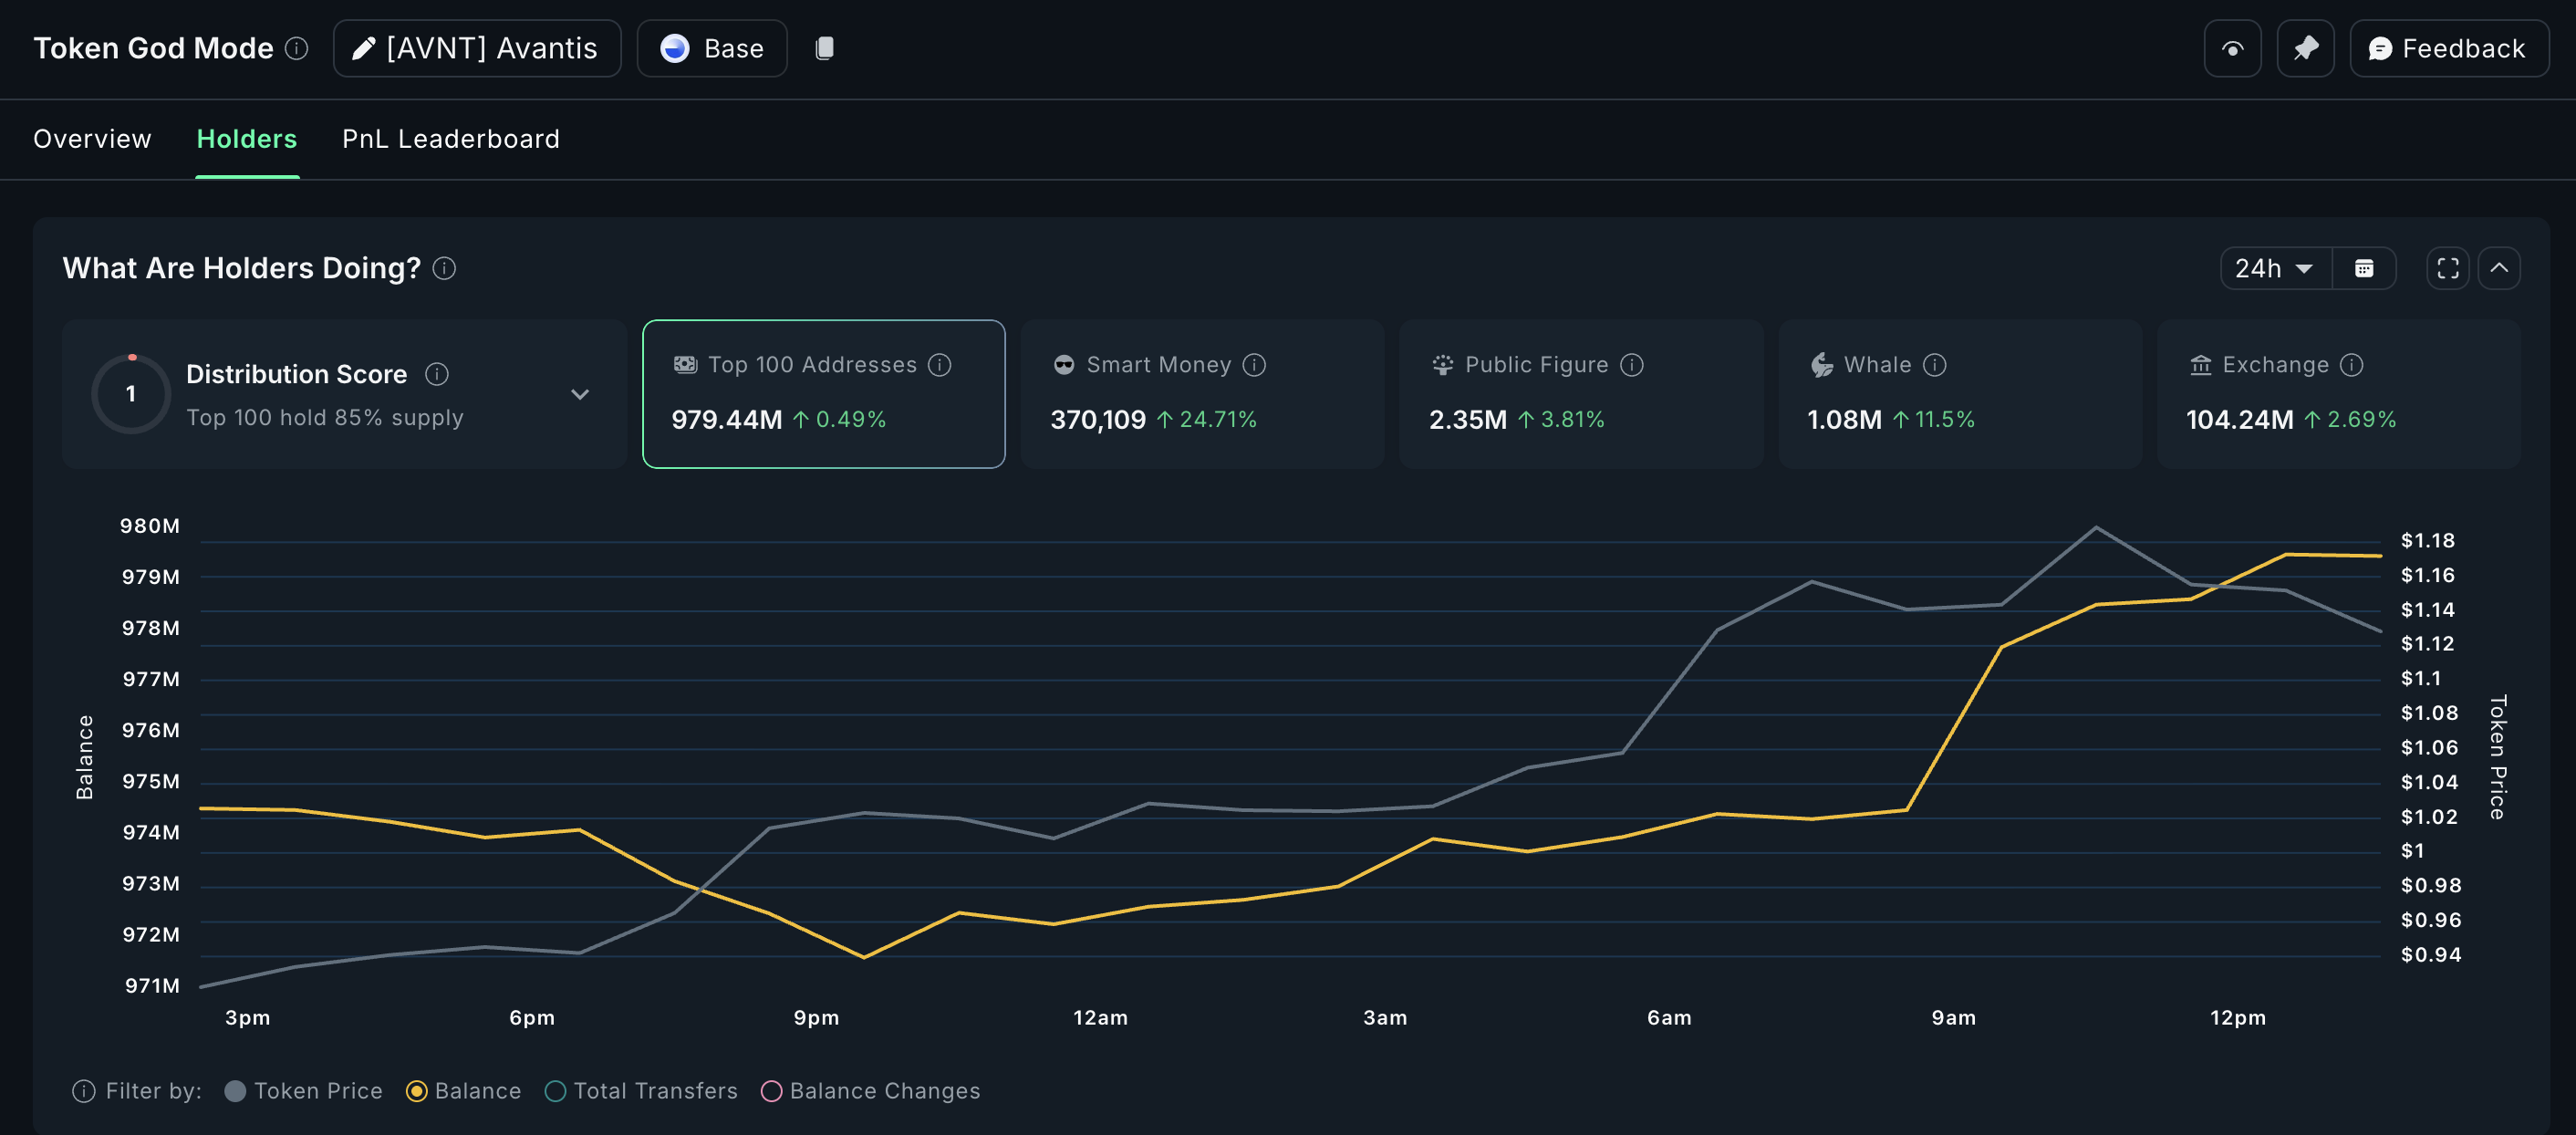Expand the chart to fullscreen
2576x1135 pixels.
pos(2447,268)
